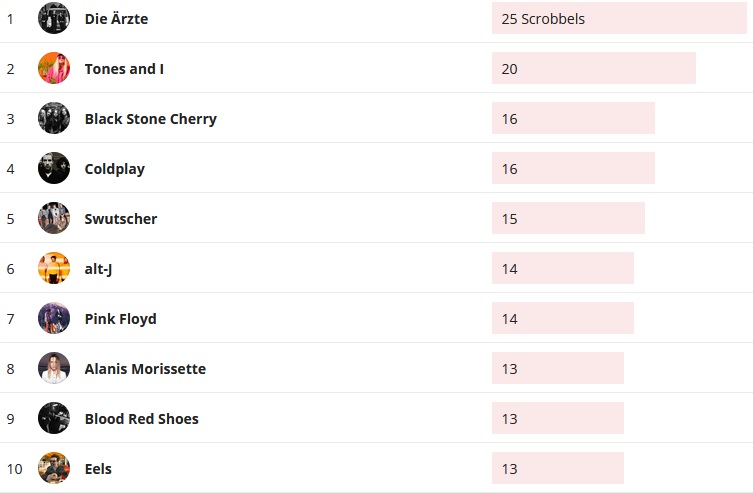Open Die Ärzte artist name link
The height and width of the screenshot is (493, 753).
pyautogui.click(x=116, y=19)
